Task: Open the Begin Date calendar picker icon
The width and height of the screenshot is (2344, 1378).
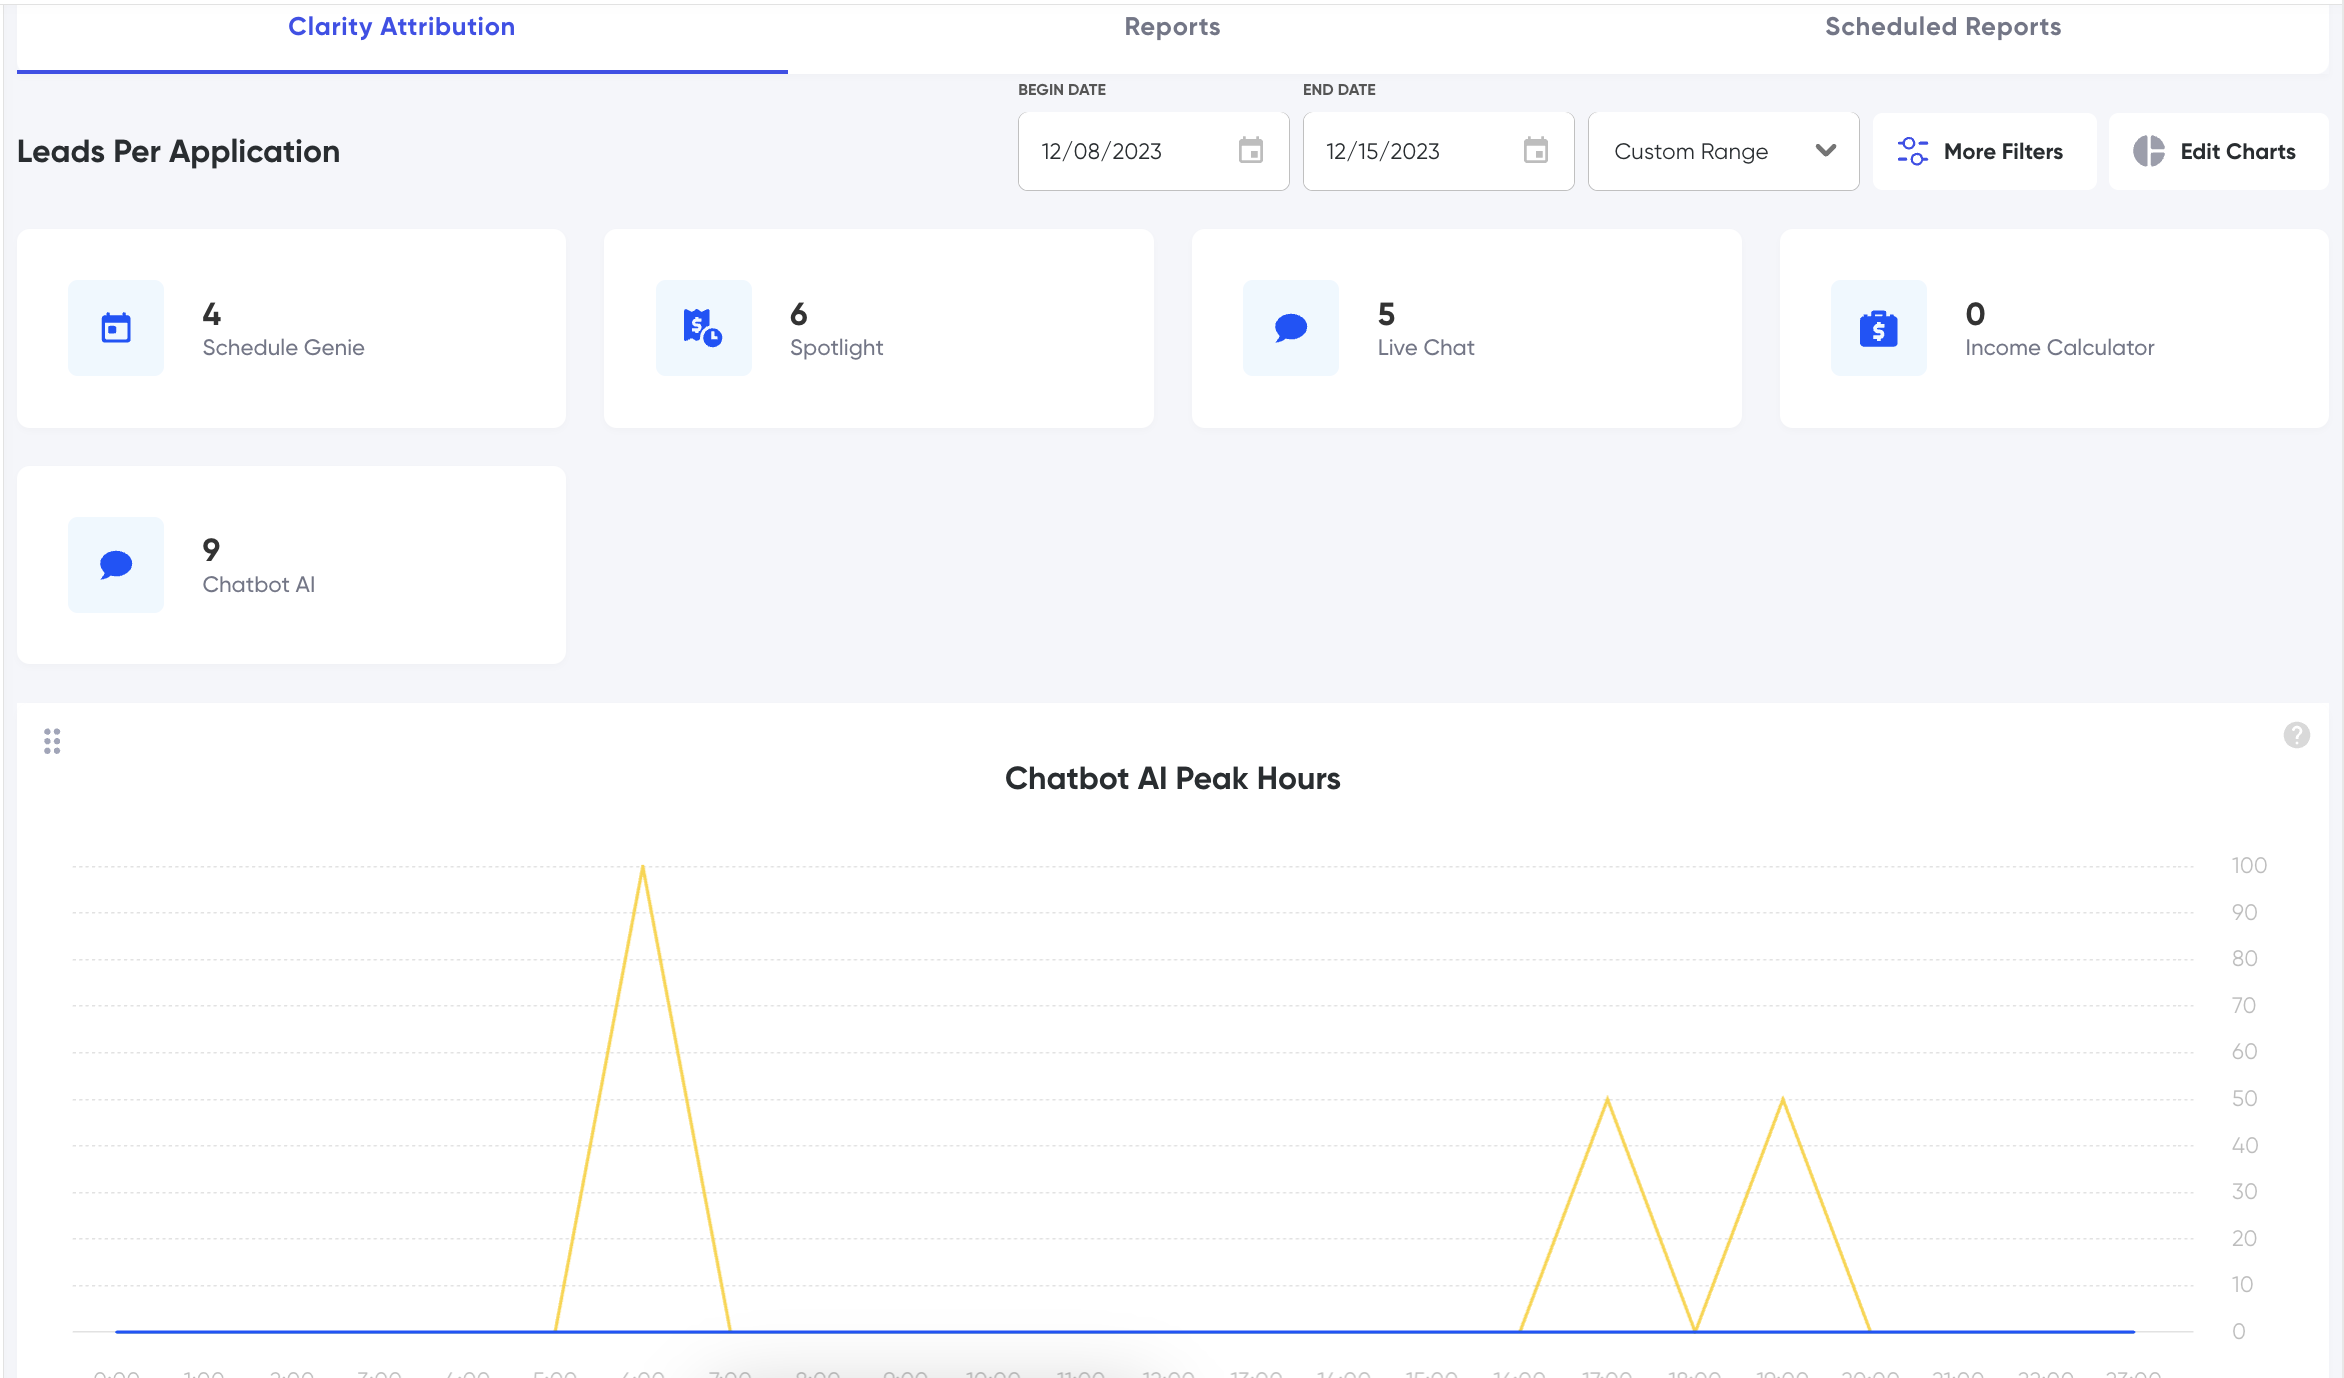Action: click(x=1251, y=151)
